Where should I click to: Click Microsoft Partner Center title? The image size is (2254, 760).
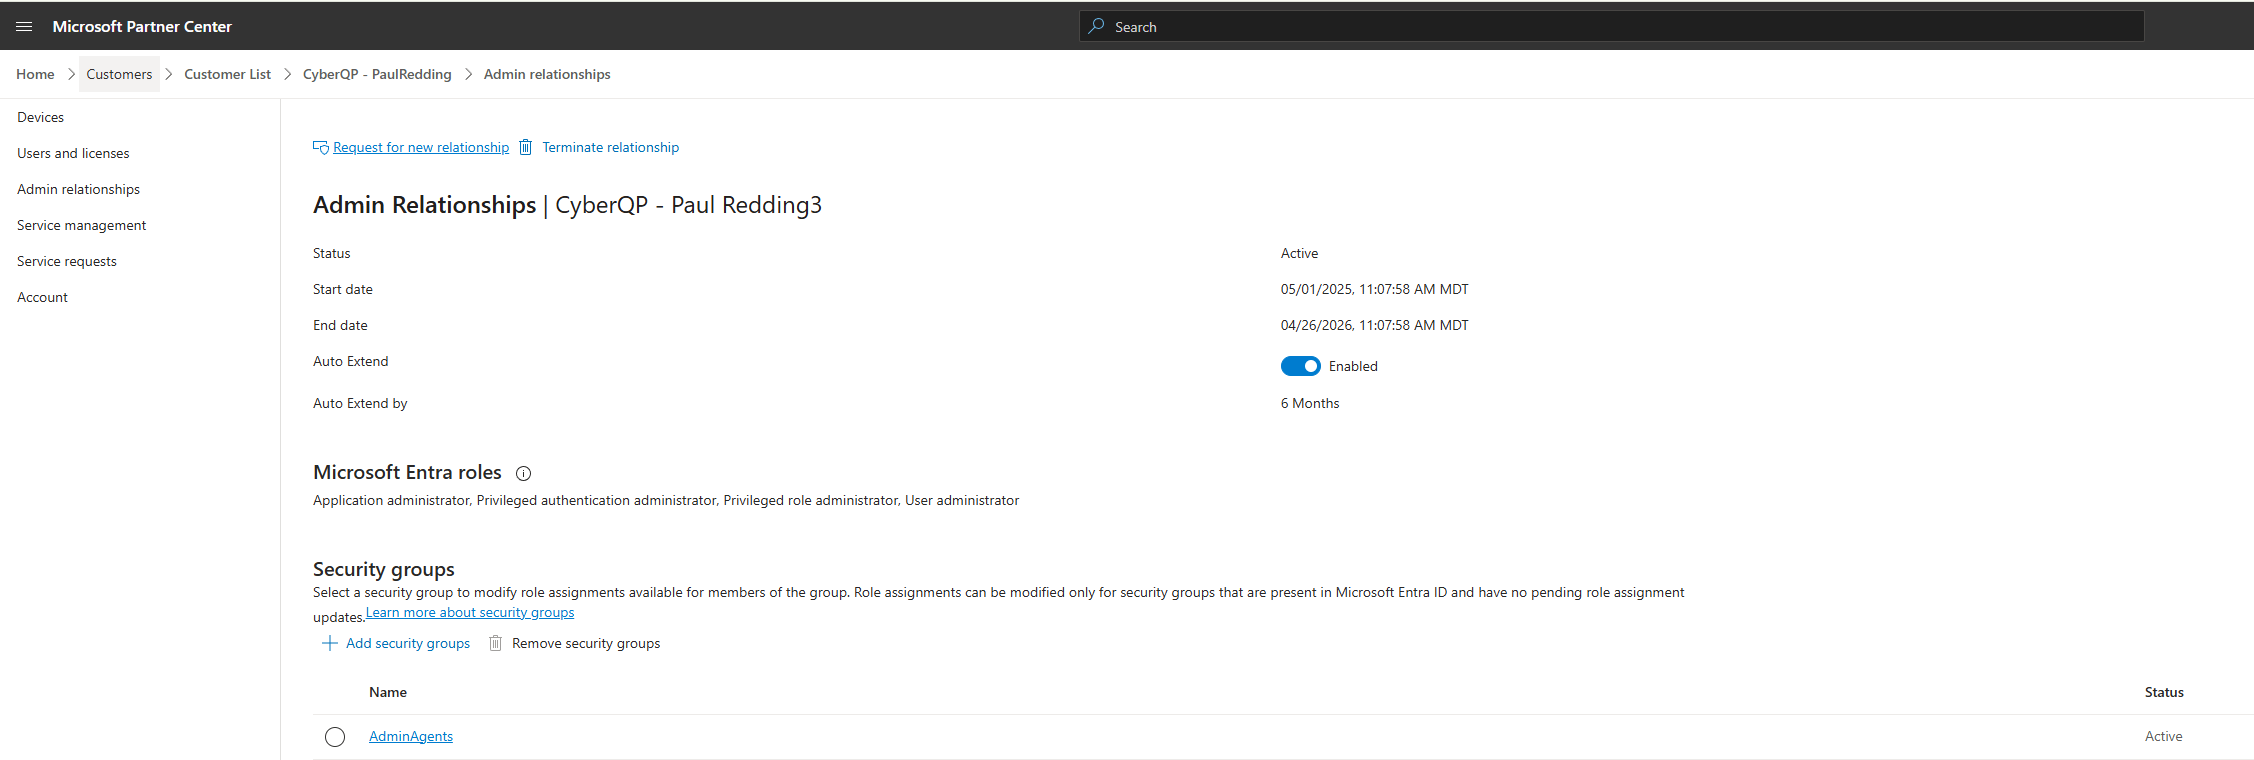pos(142,27)
